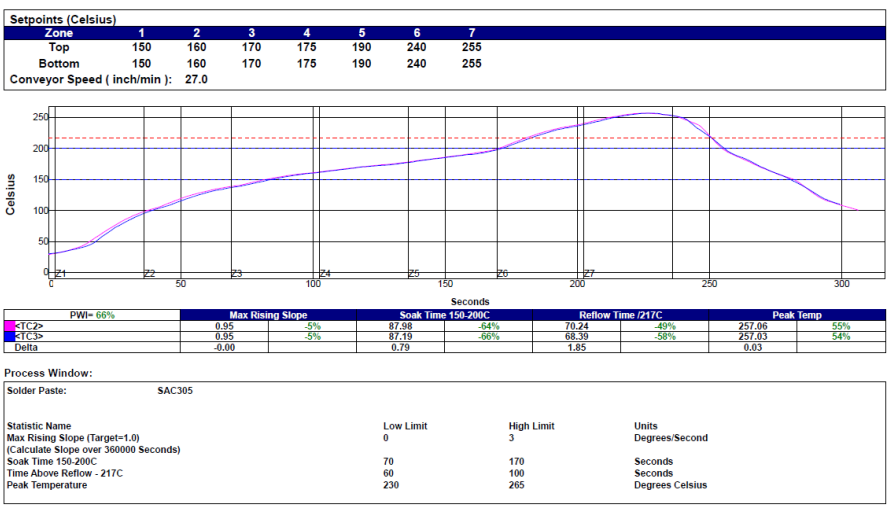Click the "Units" column heading
The height and width of the screenshot is (507, 889).
click(646, 426)
